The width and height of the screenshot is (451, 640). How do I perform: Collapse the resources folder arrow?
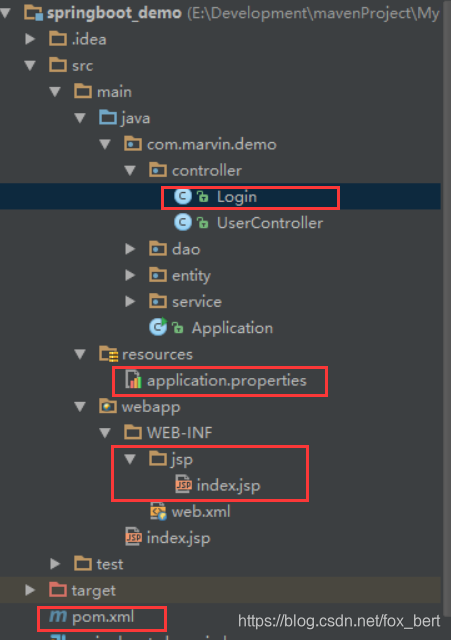80,354
